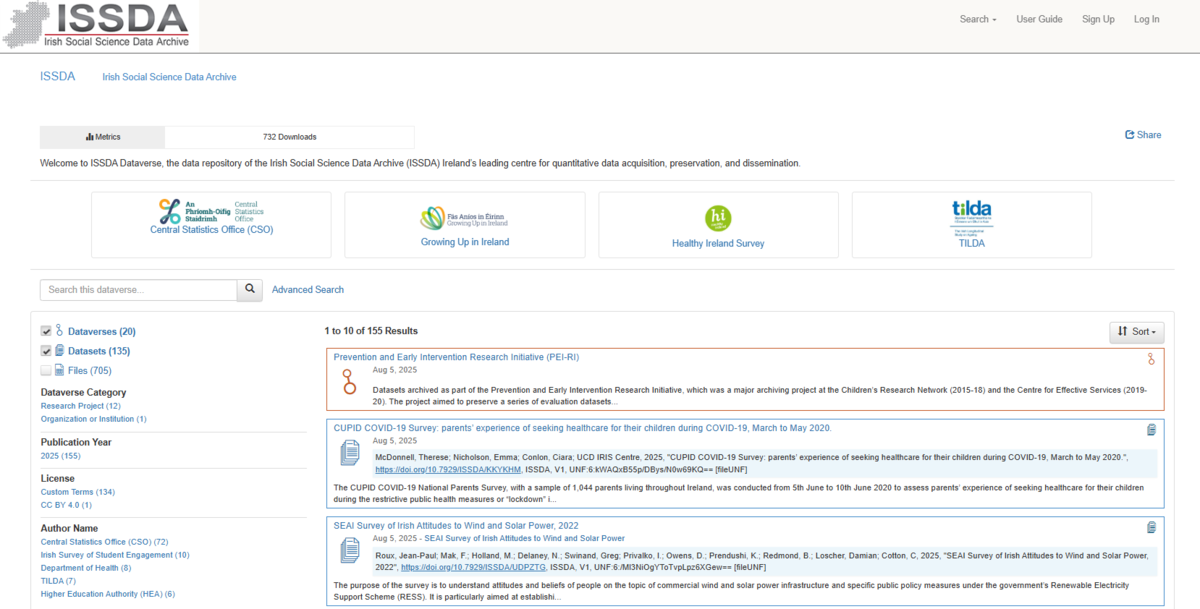Click the Central Statistics Office logo
Screen dimensions: 1200x609
[x=211, y=211]
